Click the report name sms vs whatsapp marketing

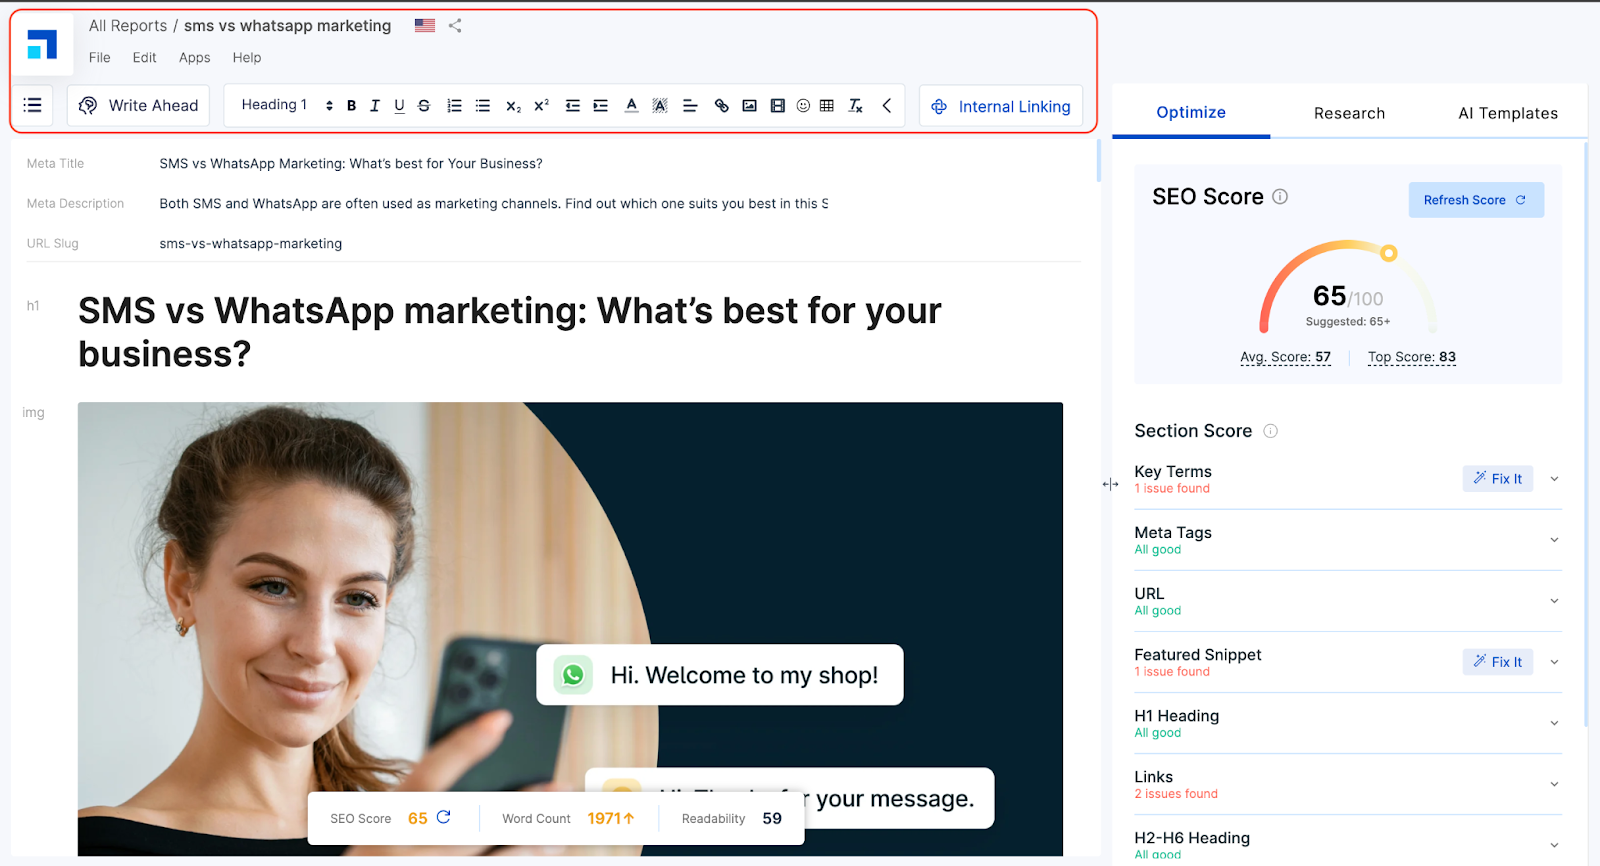[x=287, y=26]
